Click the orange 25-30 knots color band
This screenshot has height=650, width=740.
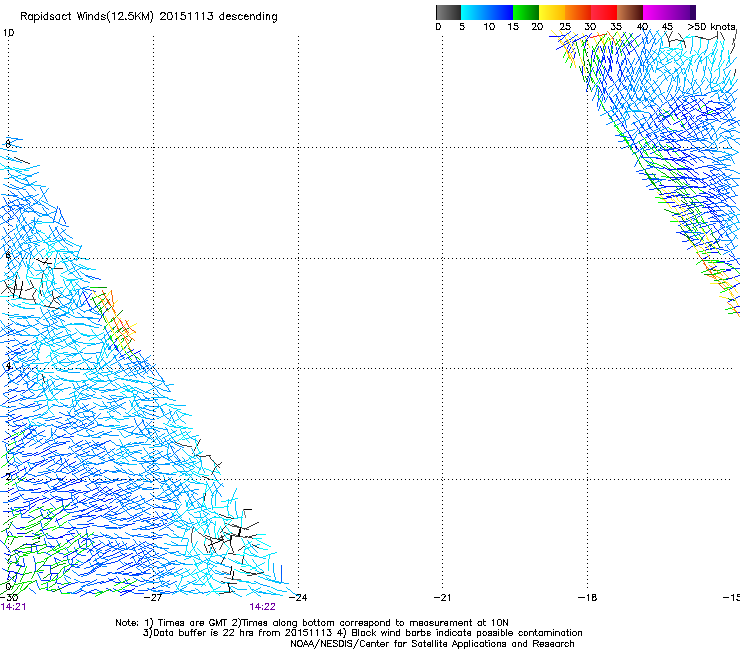click(x=578, y=12)
